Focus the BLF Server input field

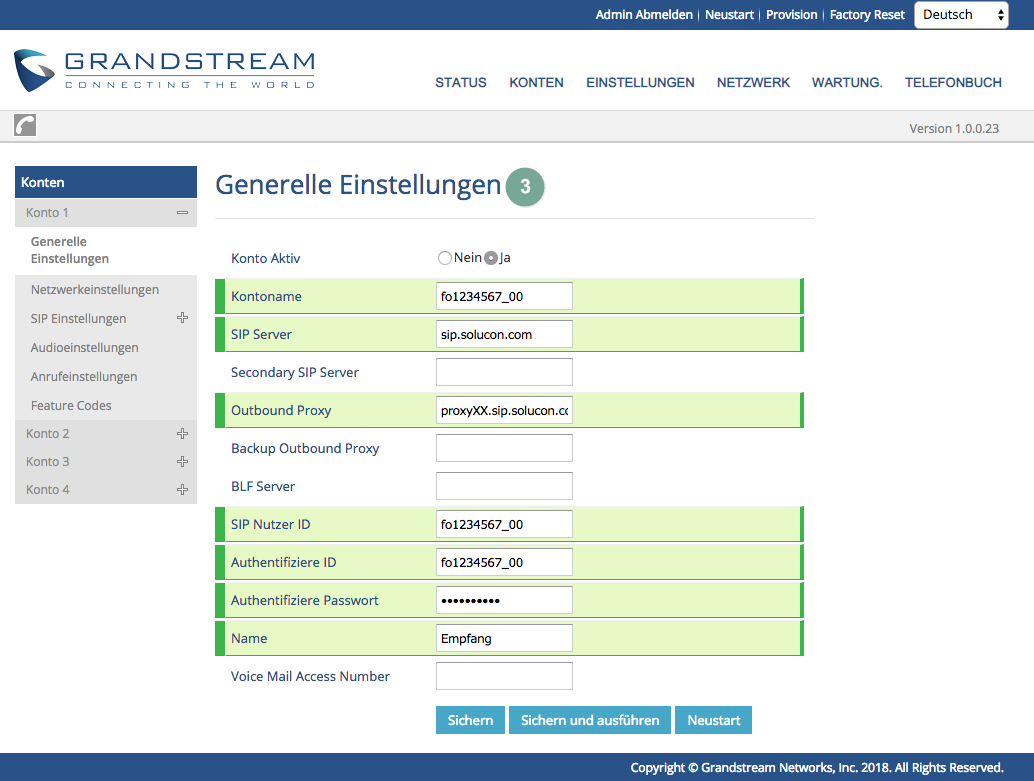[x=504, y=486]
